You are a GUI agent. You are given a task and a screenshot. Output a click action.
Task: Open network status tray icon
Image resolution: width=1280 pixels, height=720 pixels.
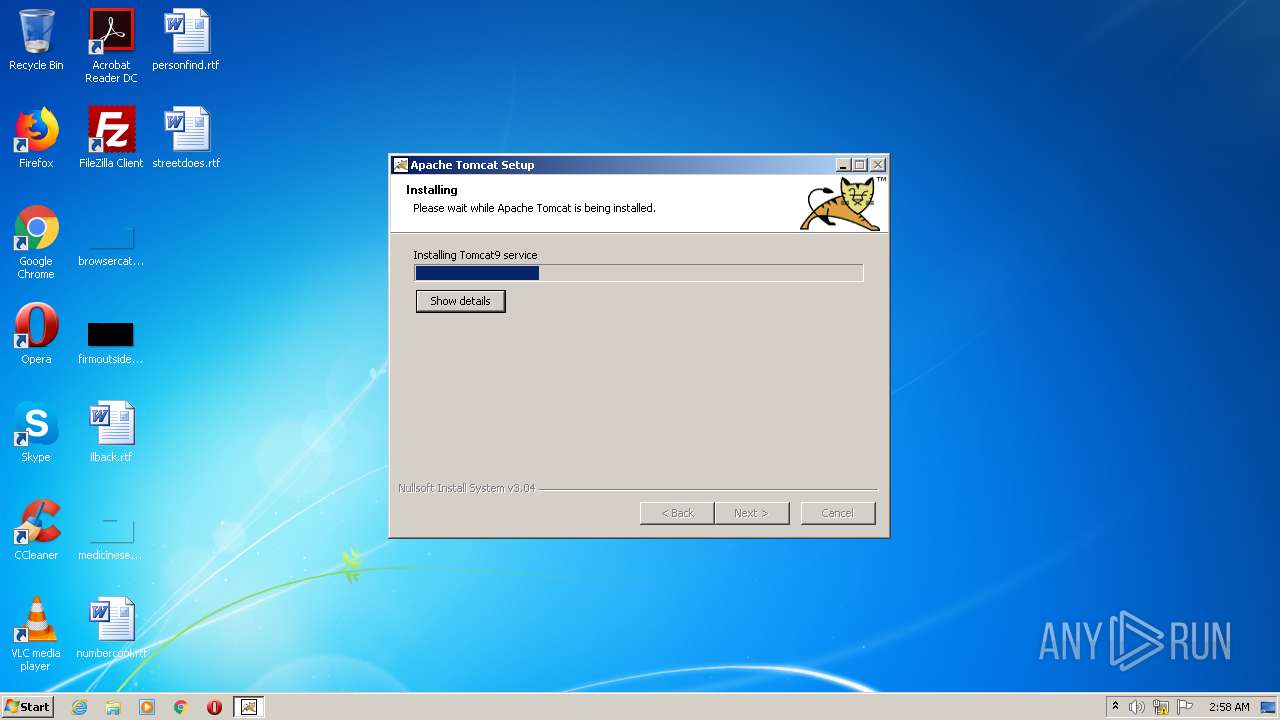coord(1161,707)
